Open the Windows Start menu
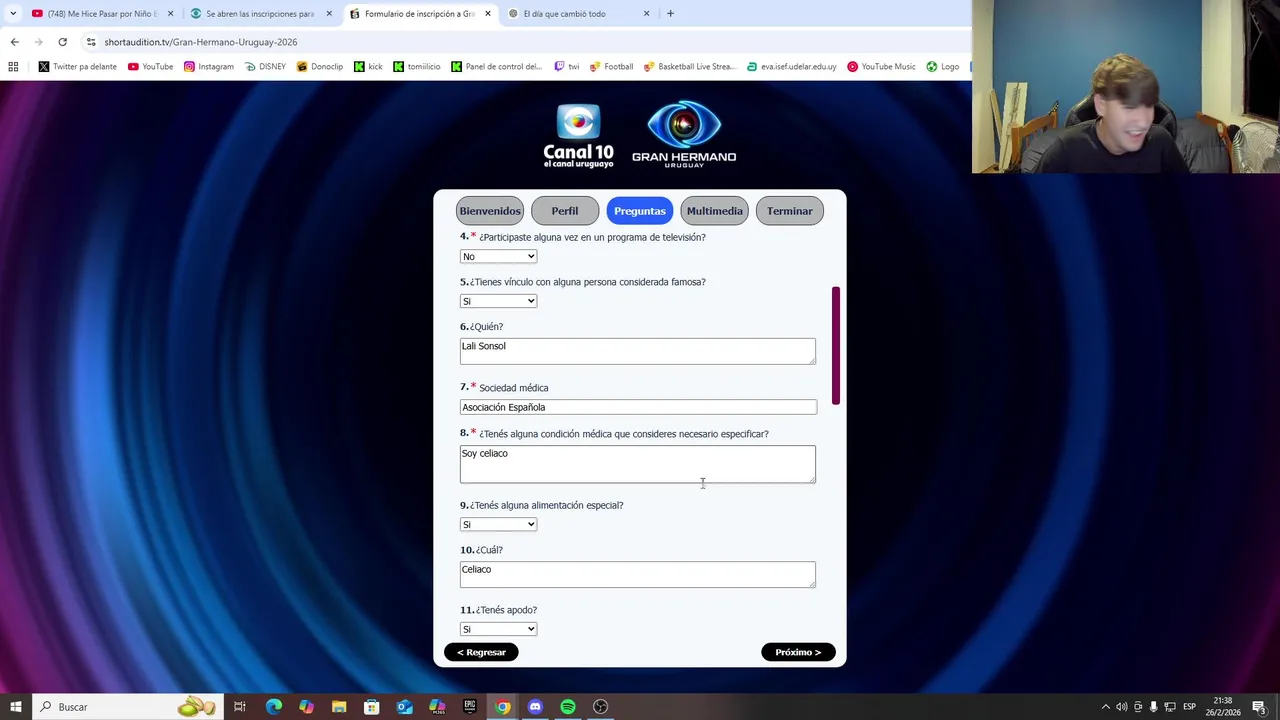Screen dimensions: 1280x720 pyautogui.click(x=15, y=707)
